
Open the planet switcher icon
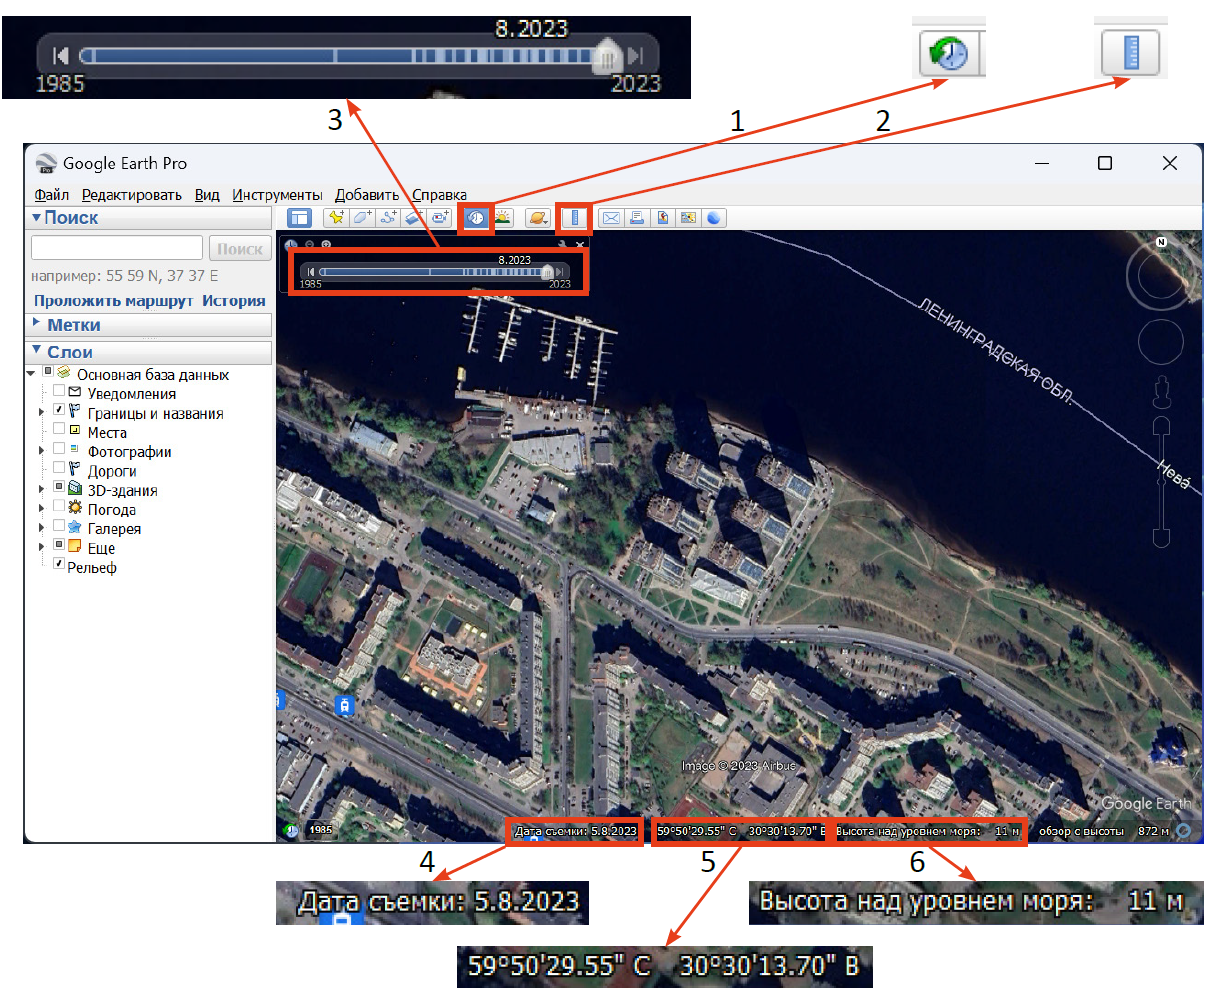tap(538, 218)
